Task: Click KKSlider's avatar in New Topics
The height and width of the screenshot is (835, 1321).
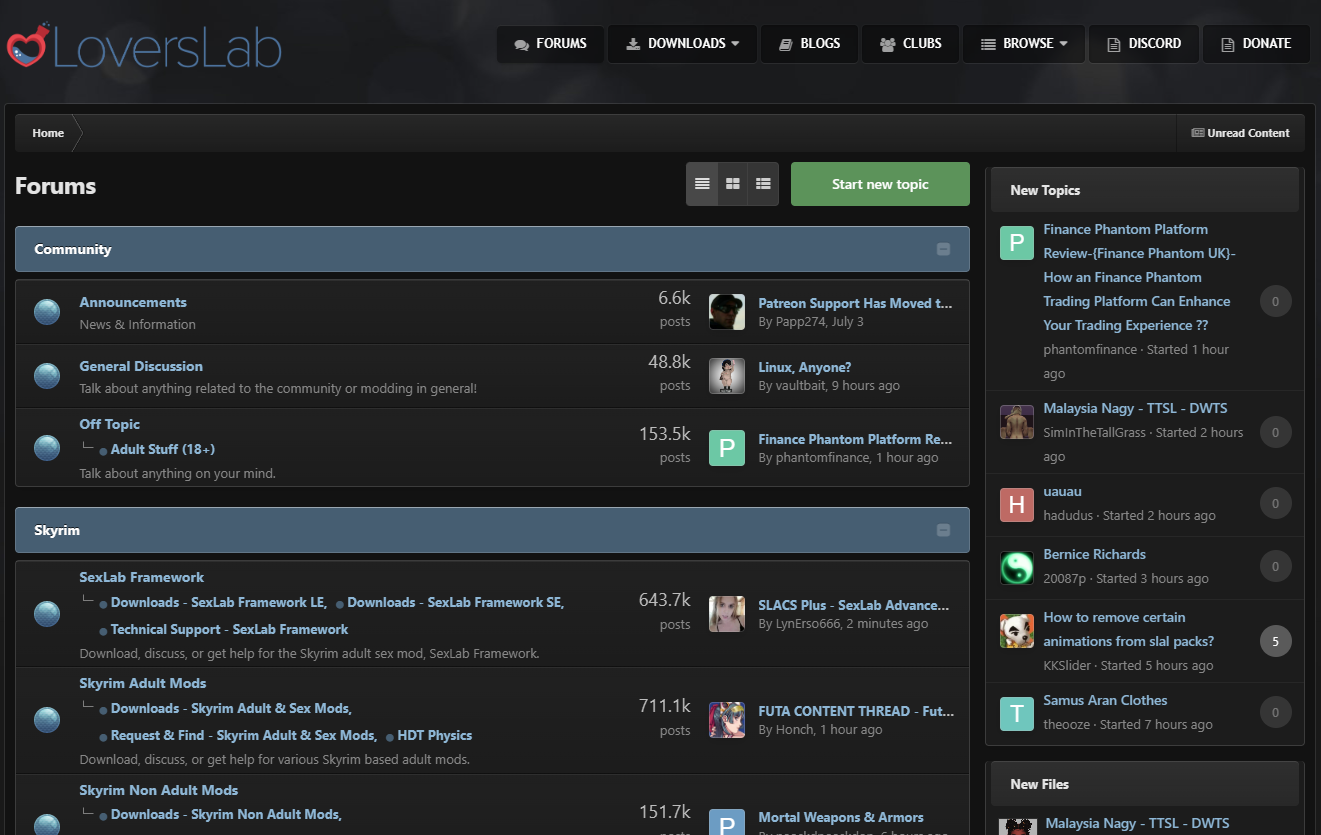Action: pos(1017,631)
